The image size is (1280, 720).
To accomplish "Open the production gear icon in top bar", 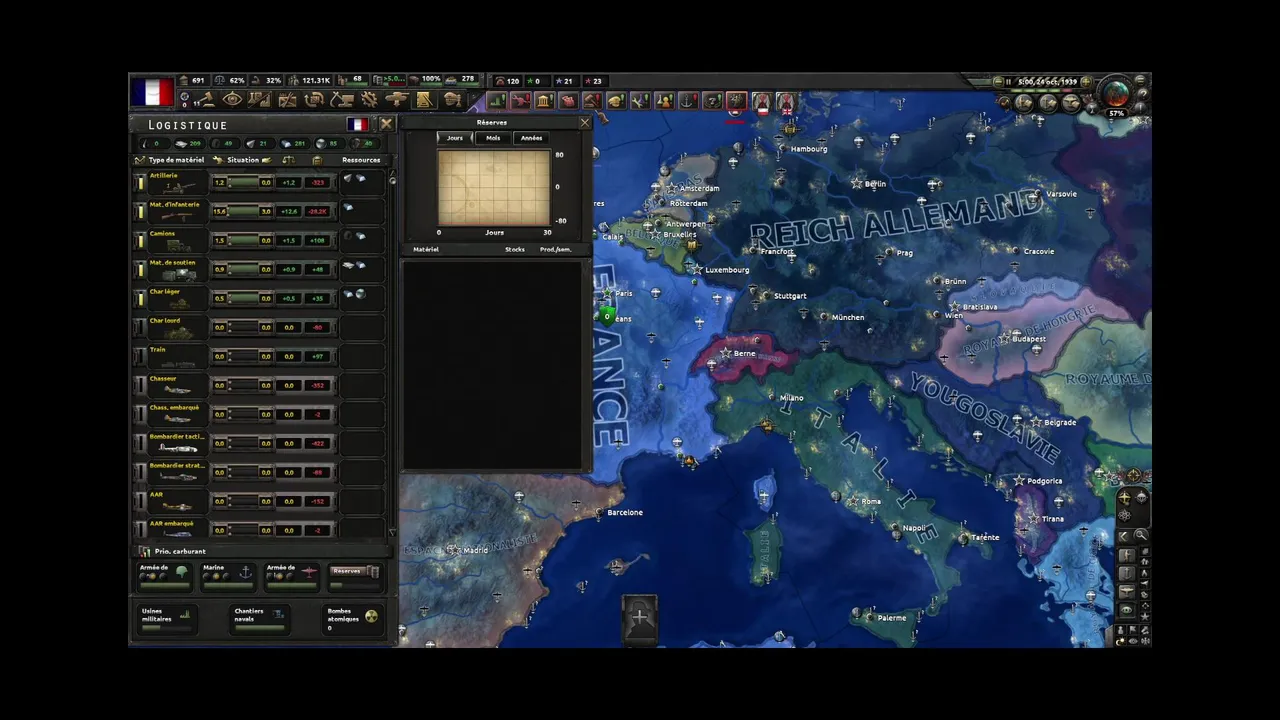I will [370, 99].
